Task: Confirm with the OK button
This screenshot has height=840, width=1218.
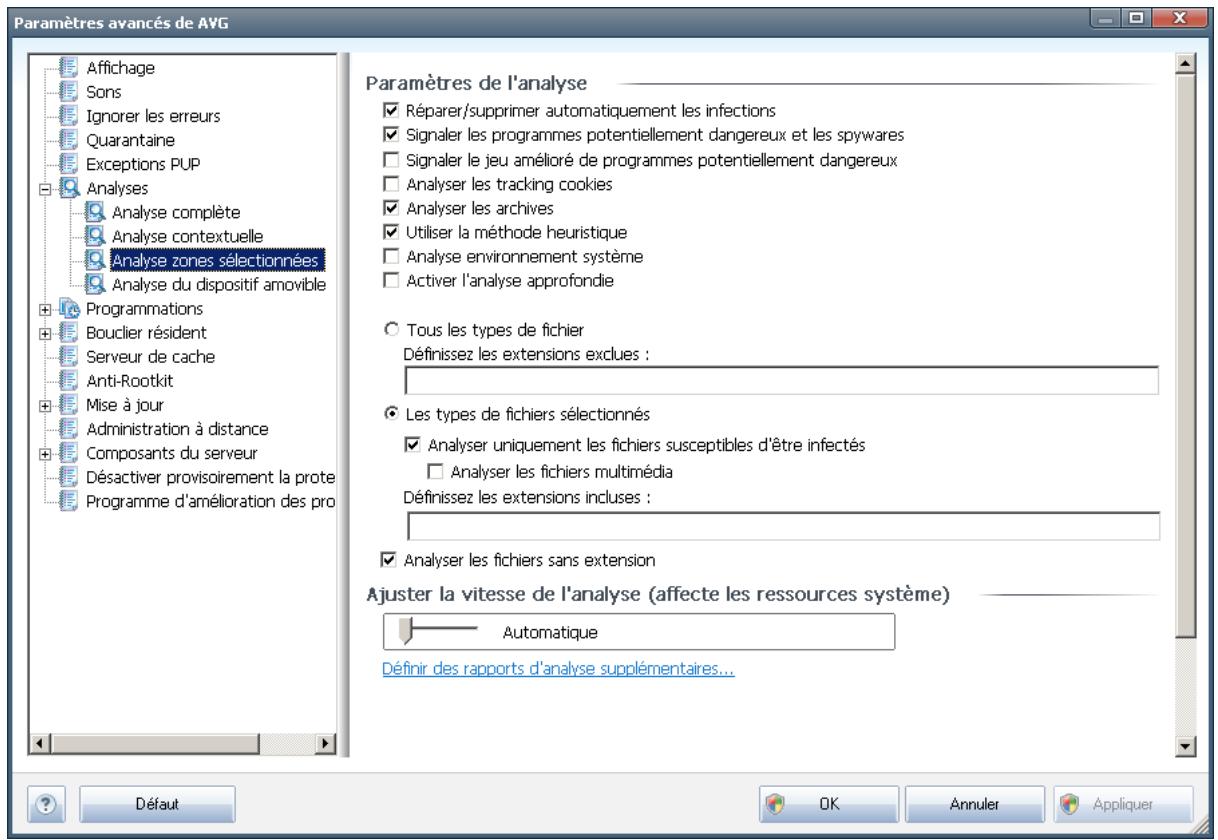Action: tap(829, 803)
